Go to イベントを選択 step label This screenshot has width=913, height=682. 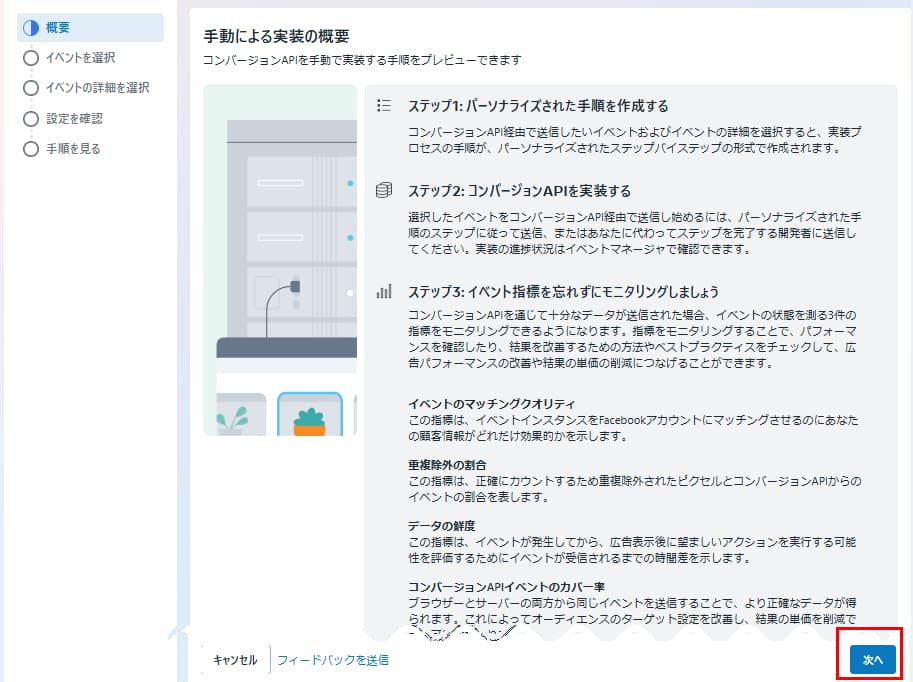tap(80, 58)
